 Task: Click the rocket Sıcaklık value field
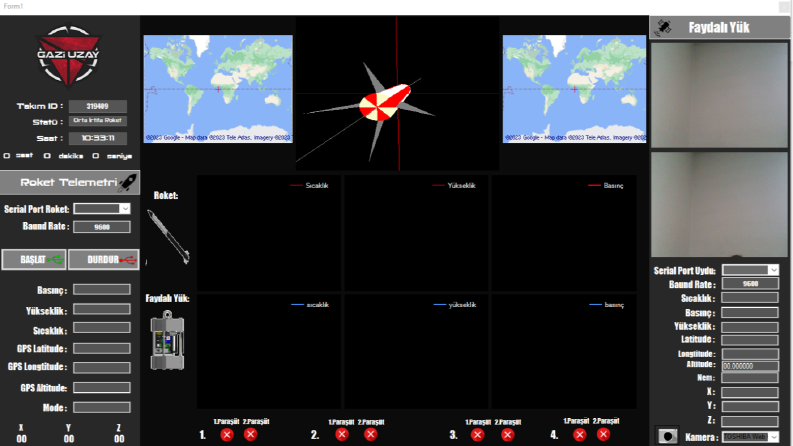[102, 328]
